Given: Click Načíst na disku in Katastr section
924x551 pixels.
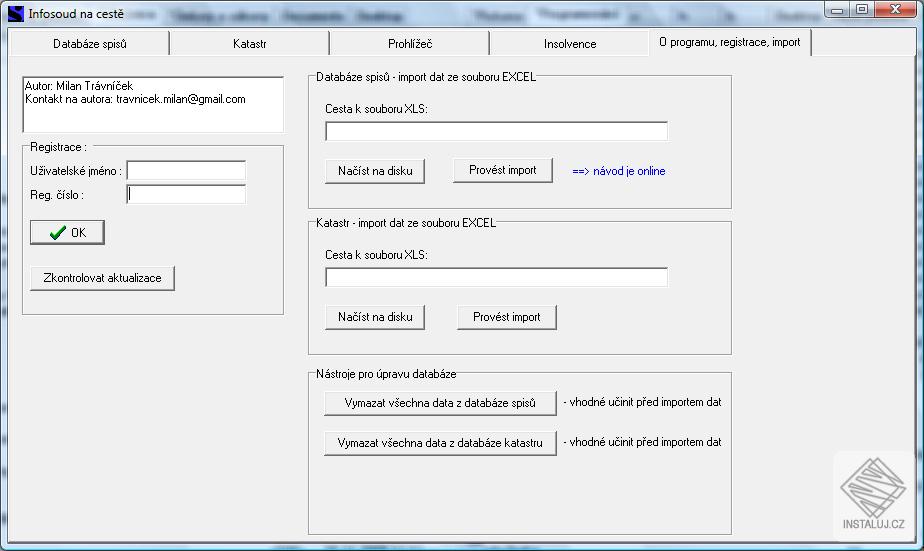Looking at the screenshot, I should [x=375, y=317].
